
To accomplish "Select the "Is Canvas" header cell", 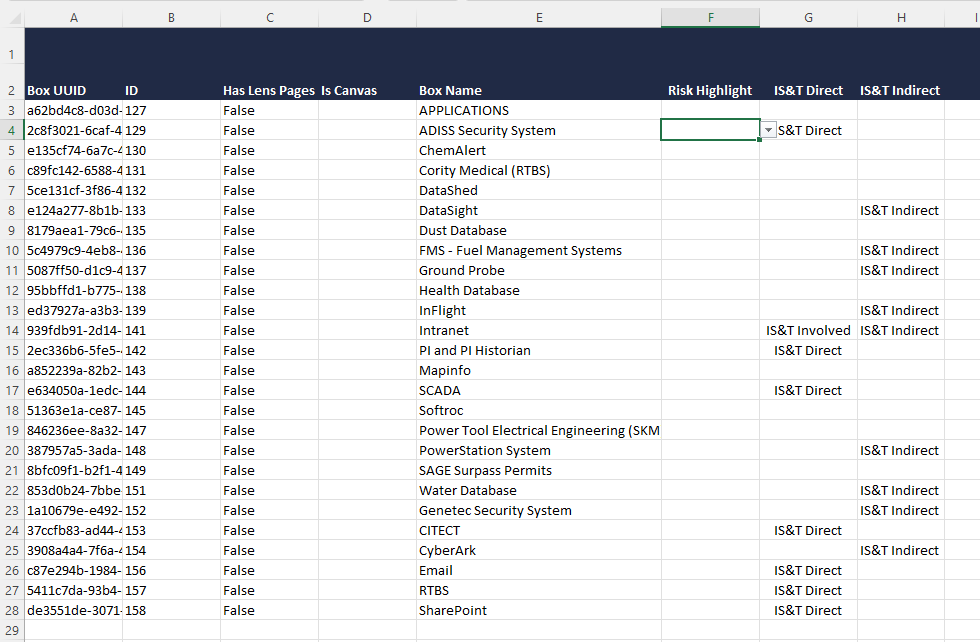I will pyautogui.click(x=349, y=91).
